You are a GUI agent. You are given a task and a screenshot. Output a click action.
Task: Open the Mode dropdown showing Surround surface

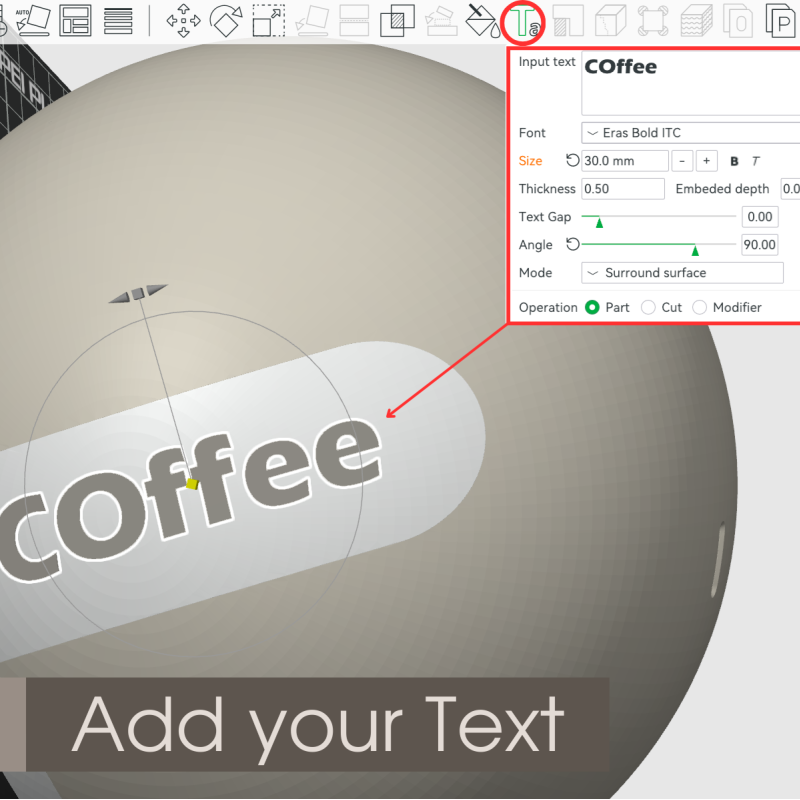click(682, 272)
